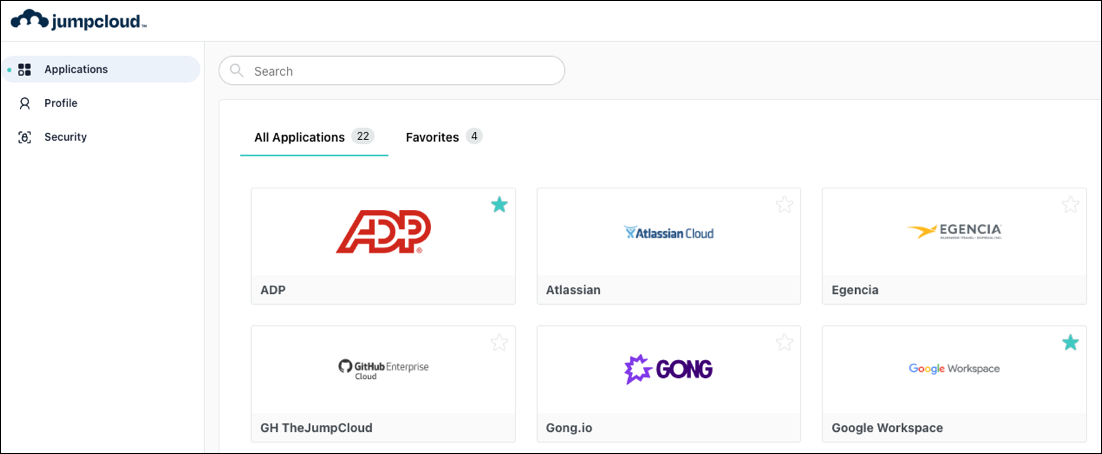Click the 22 count badge
The height and width of the screenshot is (454, 1102).
363,136
